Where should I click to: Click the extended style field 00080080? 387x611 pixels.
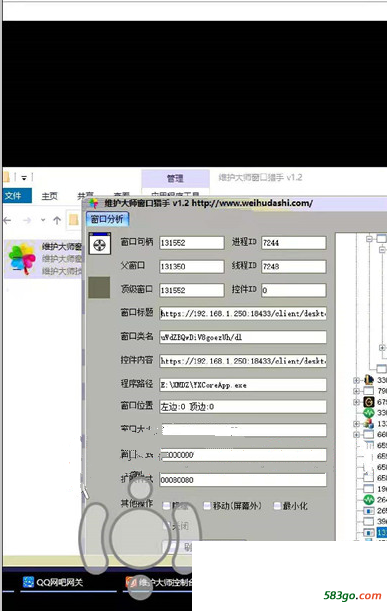(x=243, y=480)
